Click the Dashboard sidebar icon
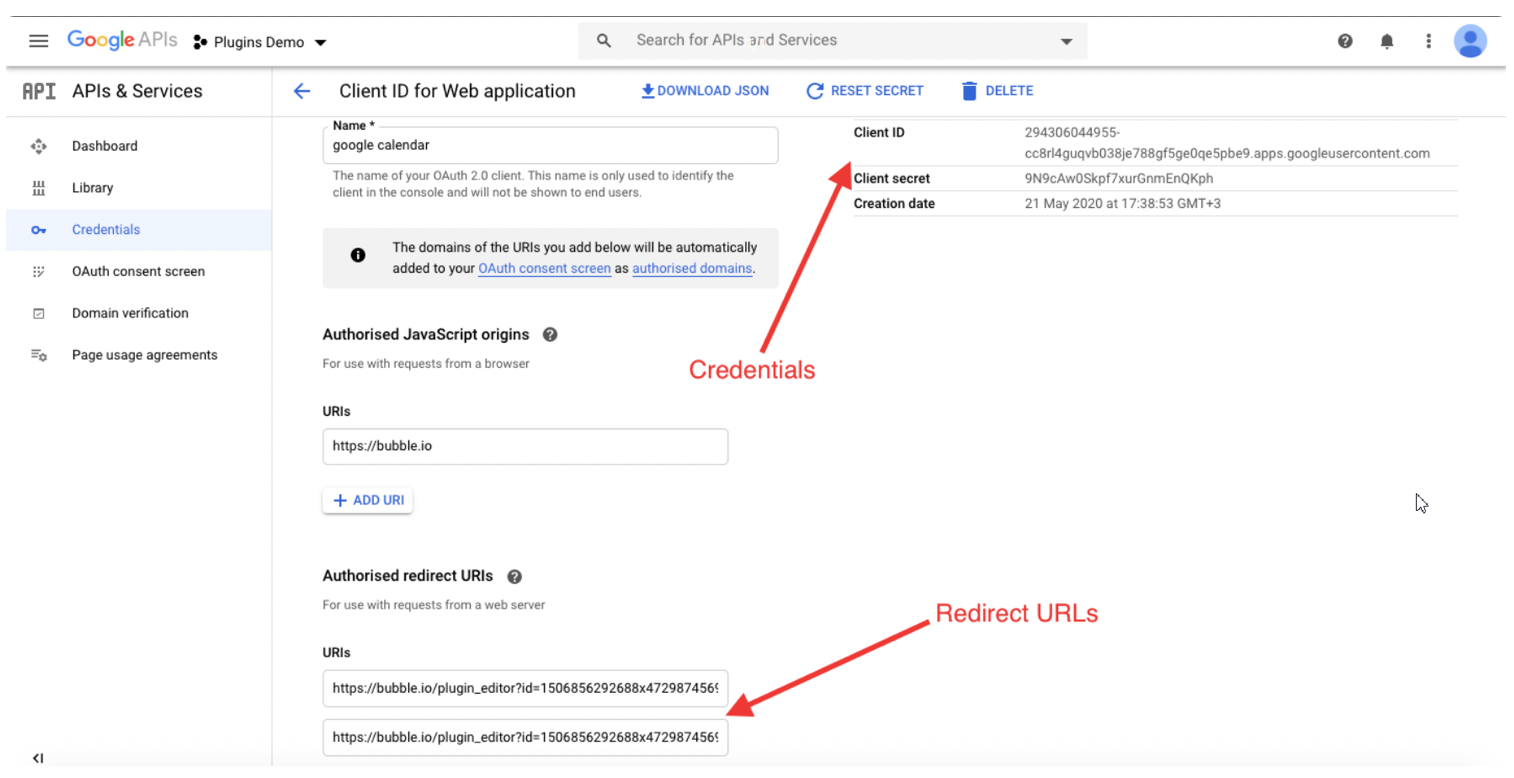This screenshot has width=1514, height=778. click(x=39, y=146)
